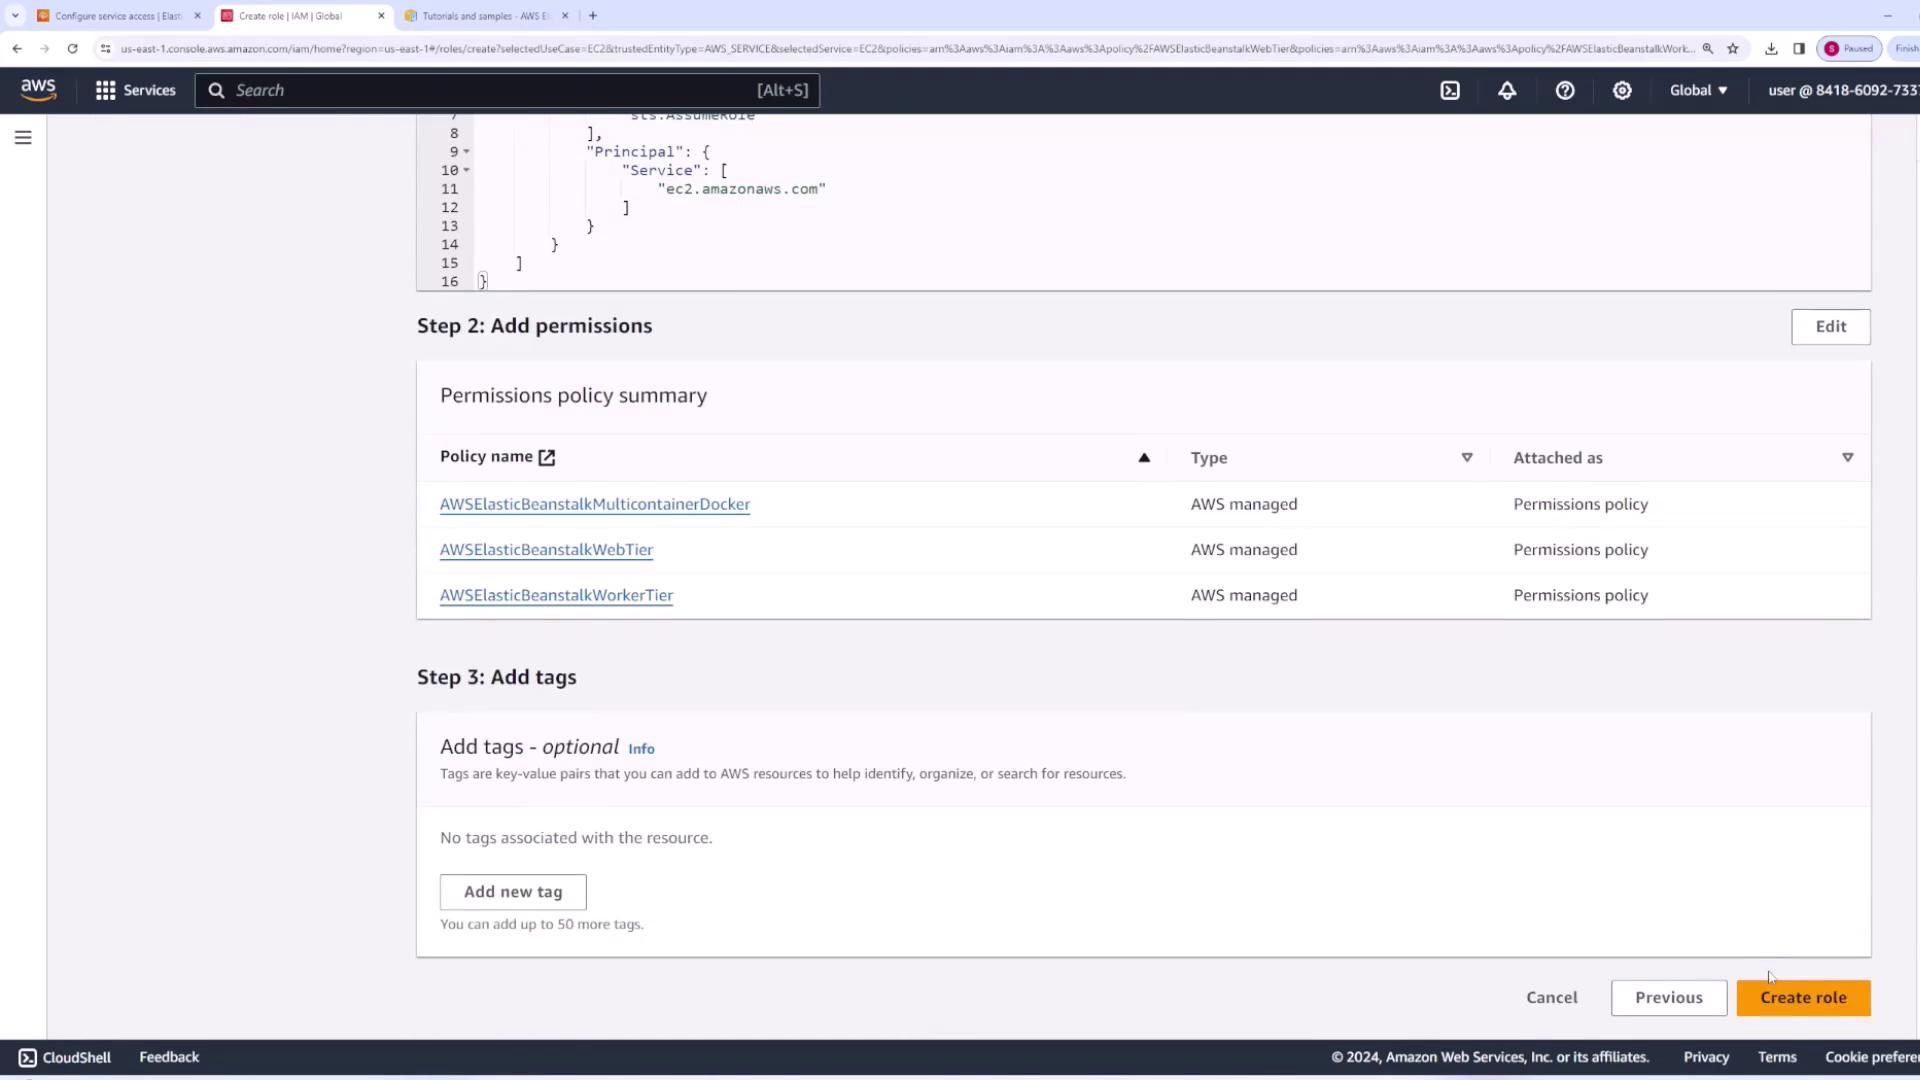Click the browser forward arrow
Screen dimensions: 1920x1080
(44, 48)
